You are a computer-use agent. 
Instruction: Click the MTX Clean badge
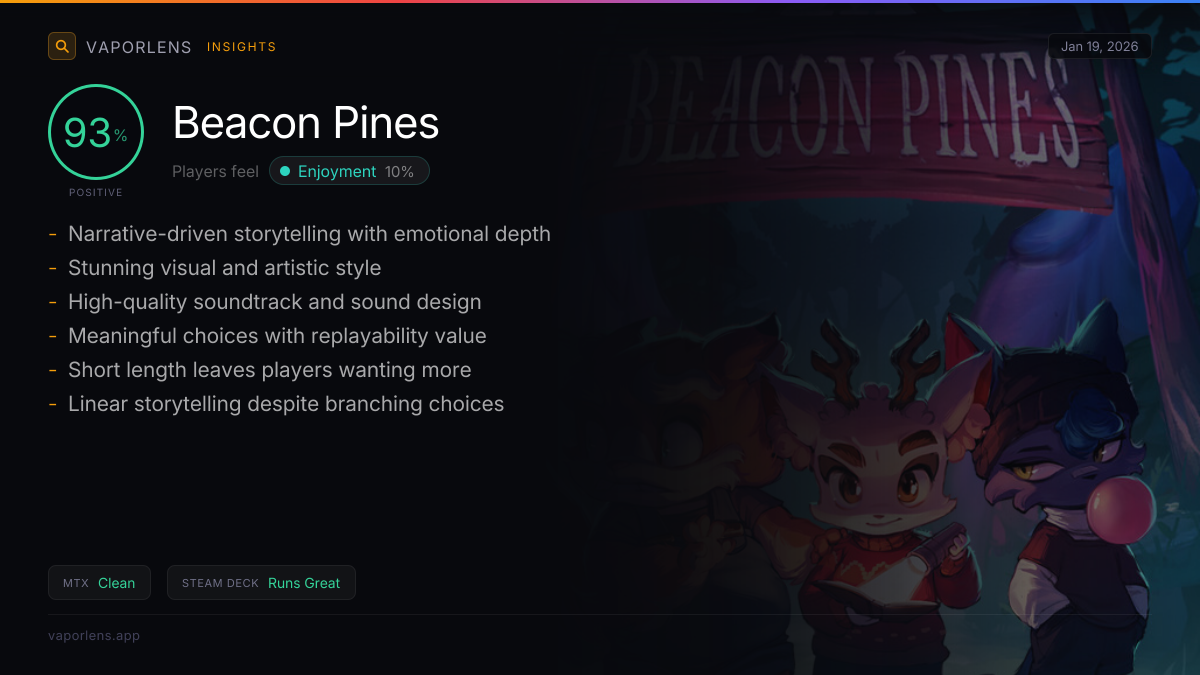click(99, 583)
